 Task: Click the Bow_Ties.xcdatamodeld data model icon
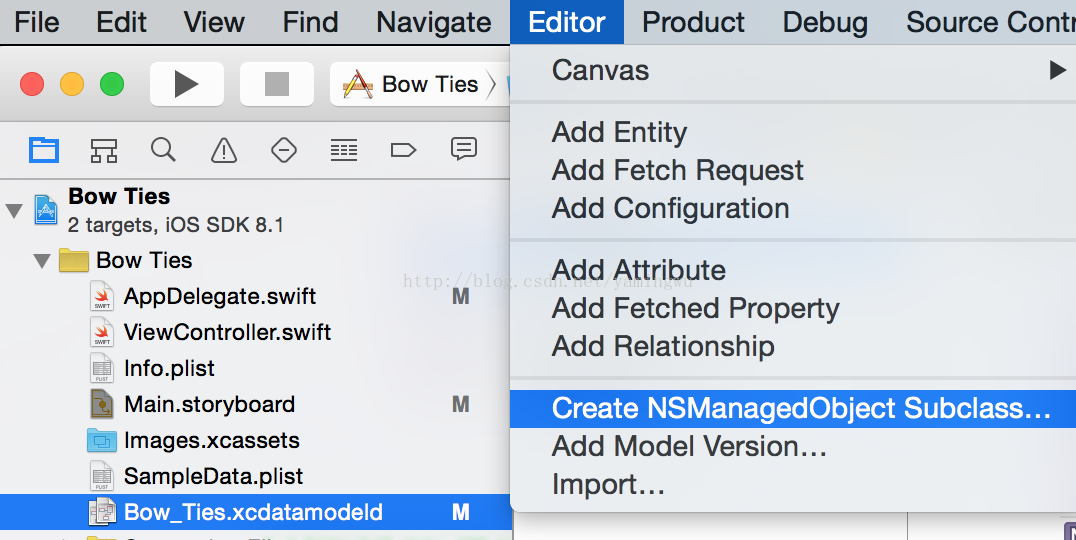pos(102,513)
